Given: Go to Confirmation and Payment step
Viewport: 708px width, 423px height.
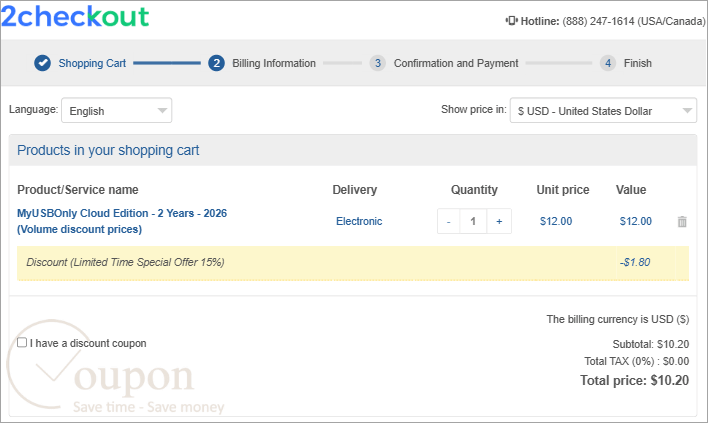Looking at the screenshot, I should coord(456,63).
